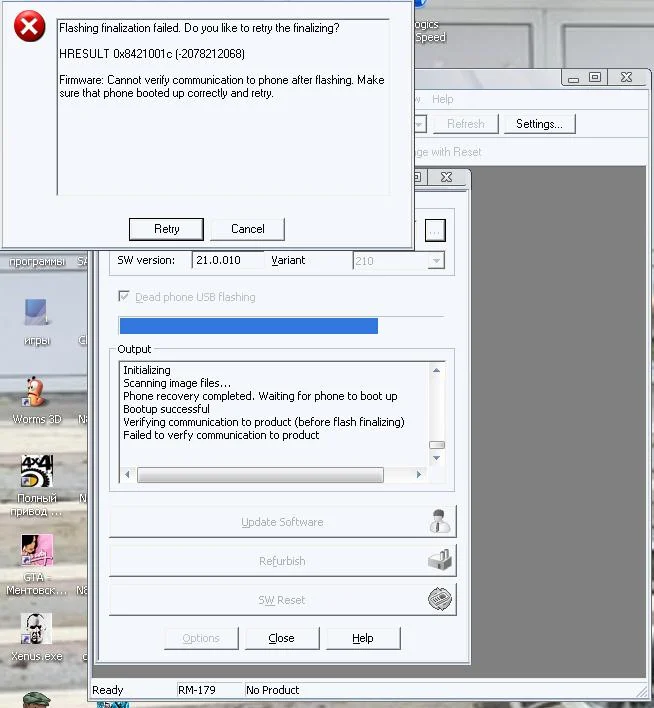Cancel the flashing finalization dialog
The width and height of the screenshot is (654, 708).
(x=248, y=229)
